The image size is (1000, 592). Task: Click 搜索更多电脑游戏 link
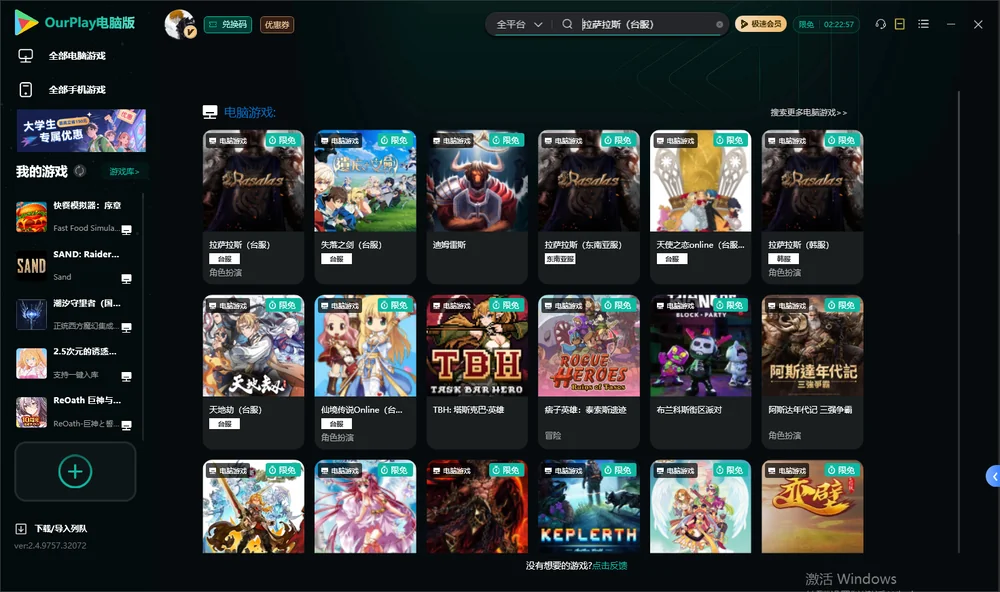tap(808, 112)
